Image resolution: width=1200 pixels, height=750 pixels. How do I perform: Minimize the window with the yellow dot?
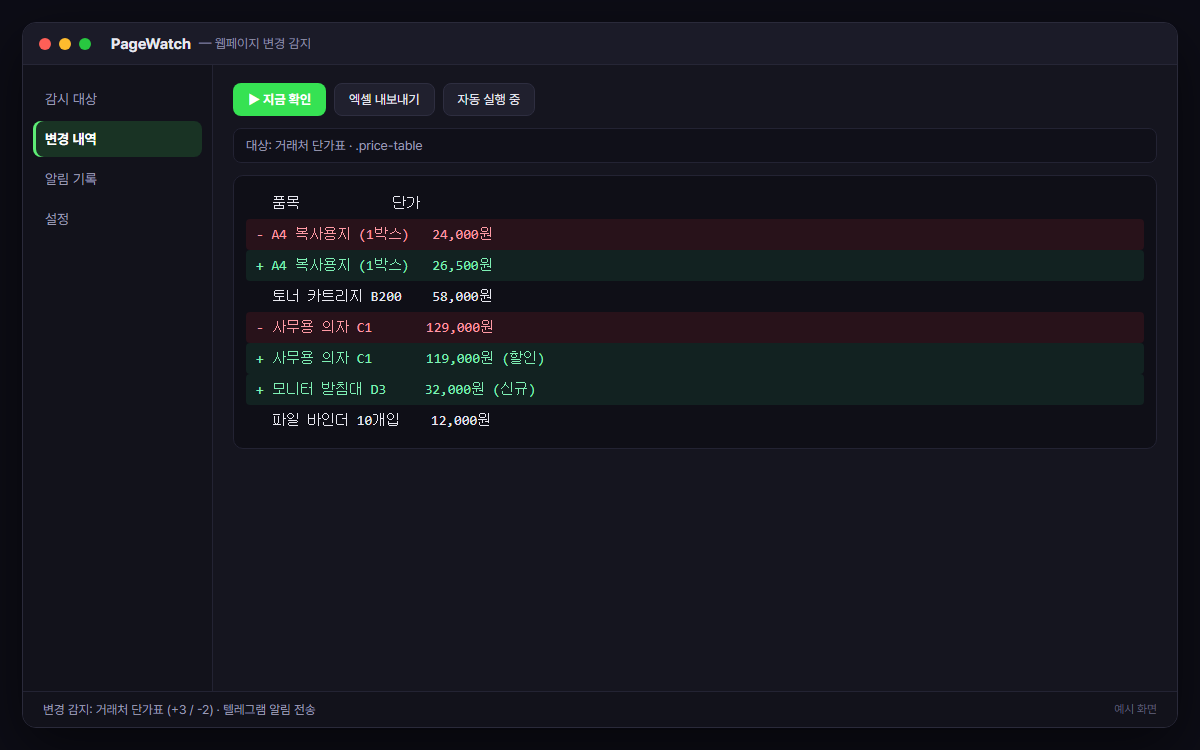pos(65,44)
